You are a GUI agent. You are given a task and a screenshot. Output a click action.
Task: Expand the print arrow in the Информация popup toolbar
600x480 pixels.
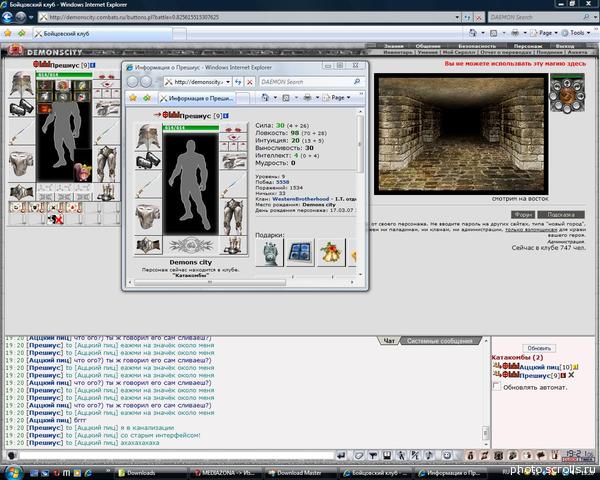click(x=317, y=98)
